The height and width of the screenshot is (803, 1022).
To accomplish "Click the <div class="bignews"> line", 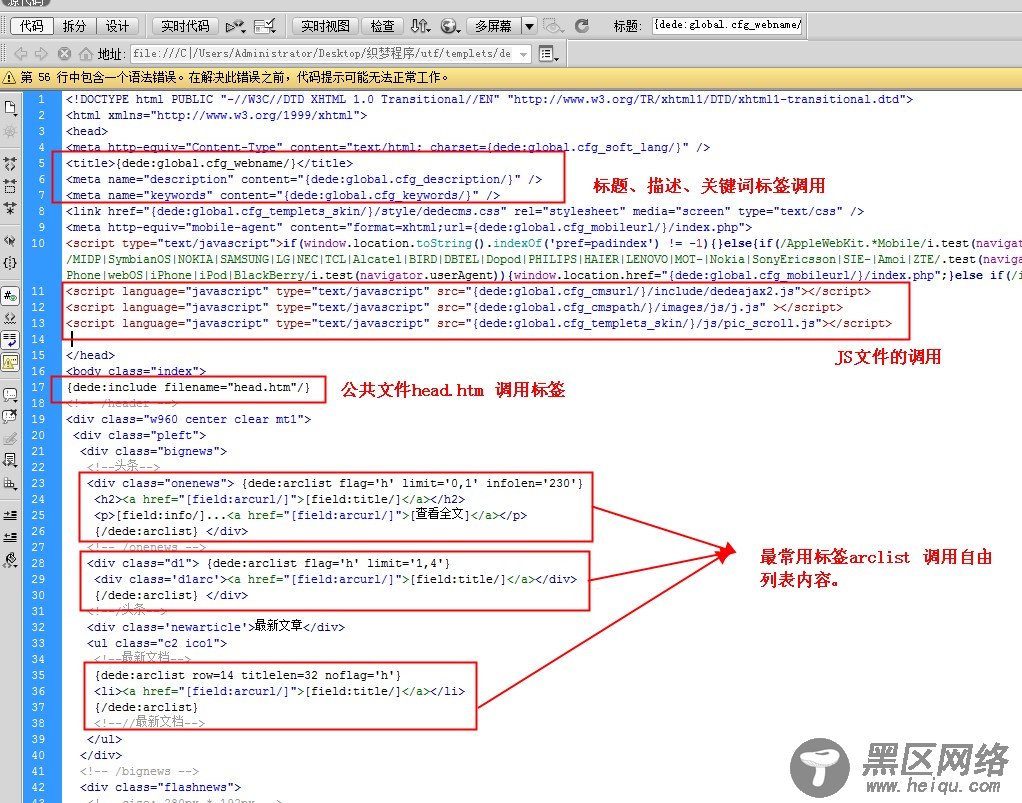I will click(x=153, y=451).
